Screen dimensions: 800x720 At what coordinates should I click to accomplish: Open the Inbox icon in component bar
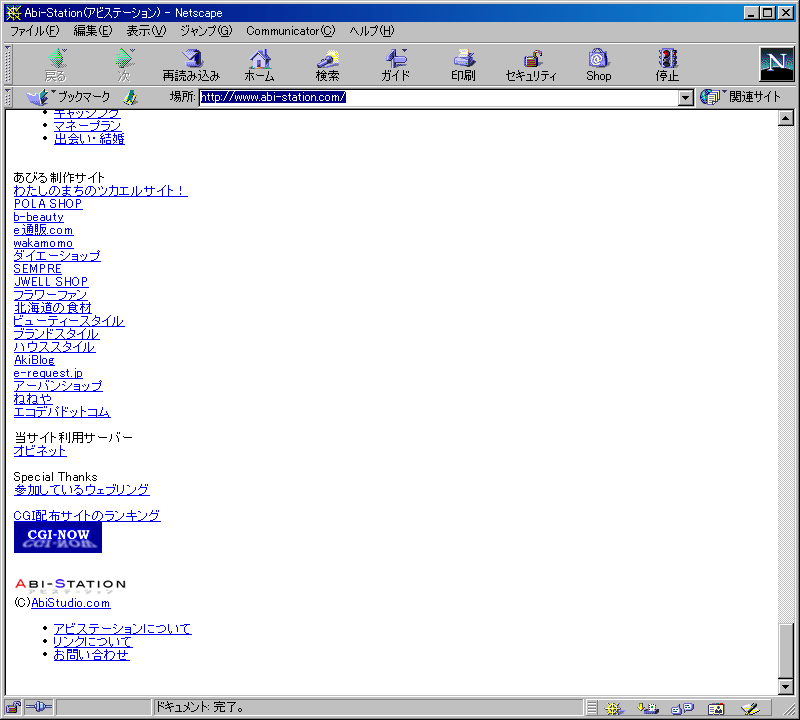(x=647, y=708)
